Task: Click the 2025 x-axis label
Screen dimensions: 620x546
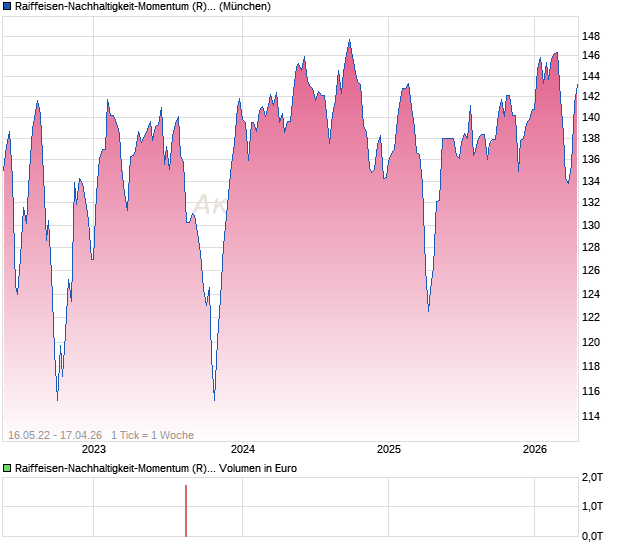Action: pyautogui.click(x=389, y=449)
